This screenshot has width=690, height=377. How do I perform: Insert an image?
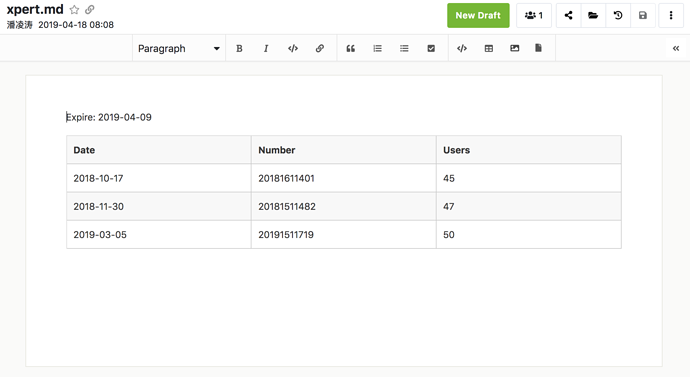515,48
